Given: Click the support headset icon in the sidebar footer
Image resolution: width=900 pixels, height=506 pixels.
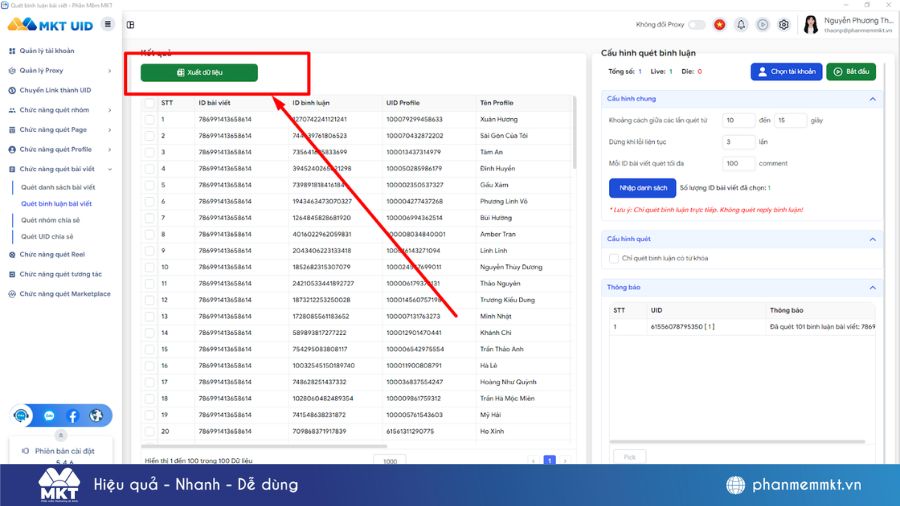Looking at the screenshot, I should [21, 415].
